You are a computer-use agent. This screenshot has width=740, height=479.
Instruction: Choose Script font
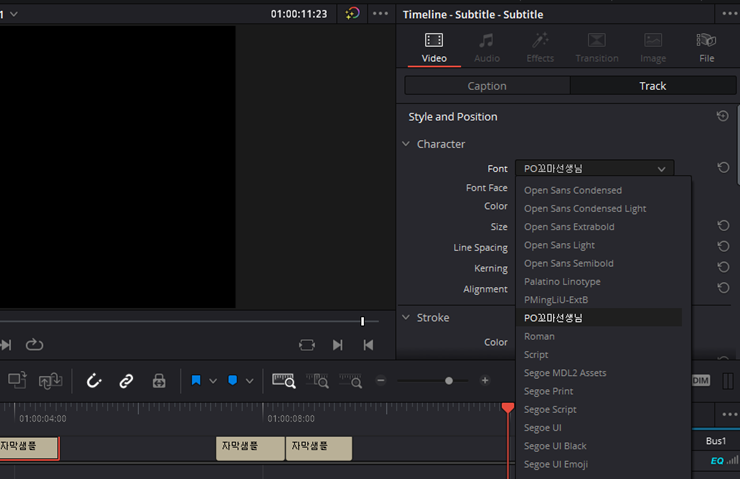point(599,354)
